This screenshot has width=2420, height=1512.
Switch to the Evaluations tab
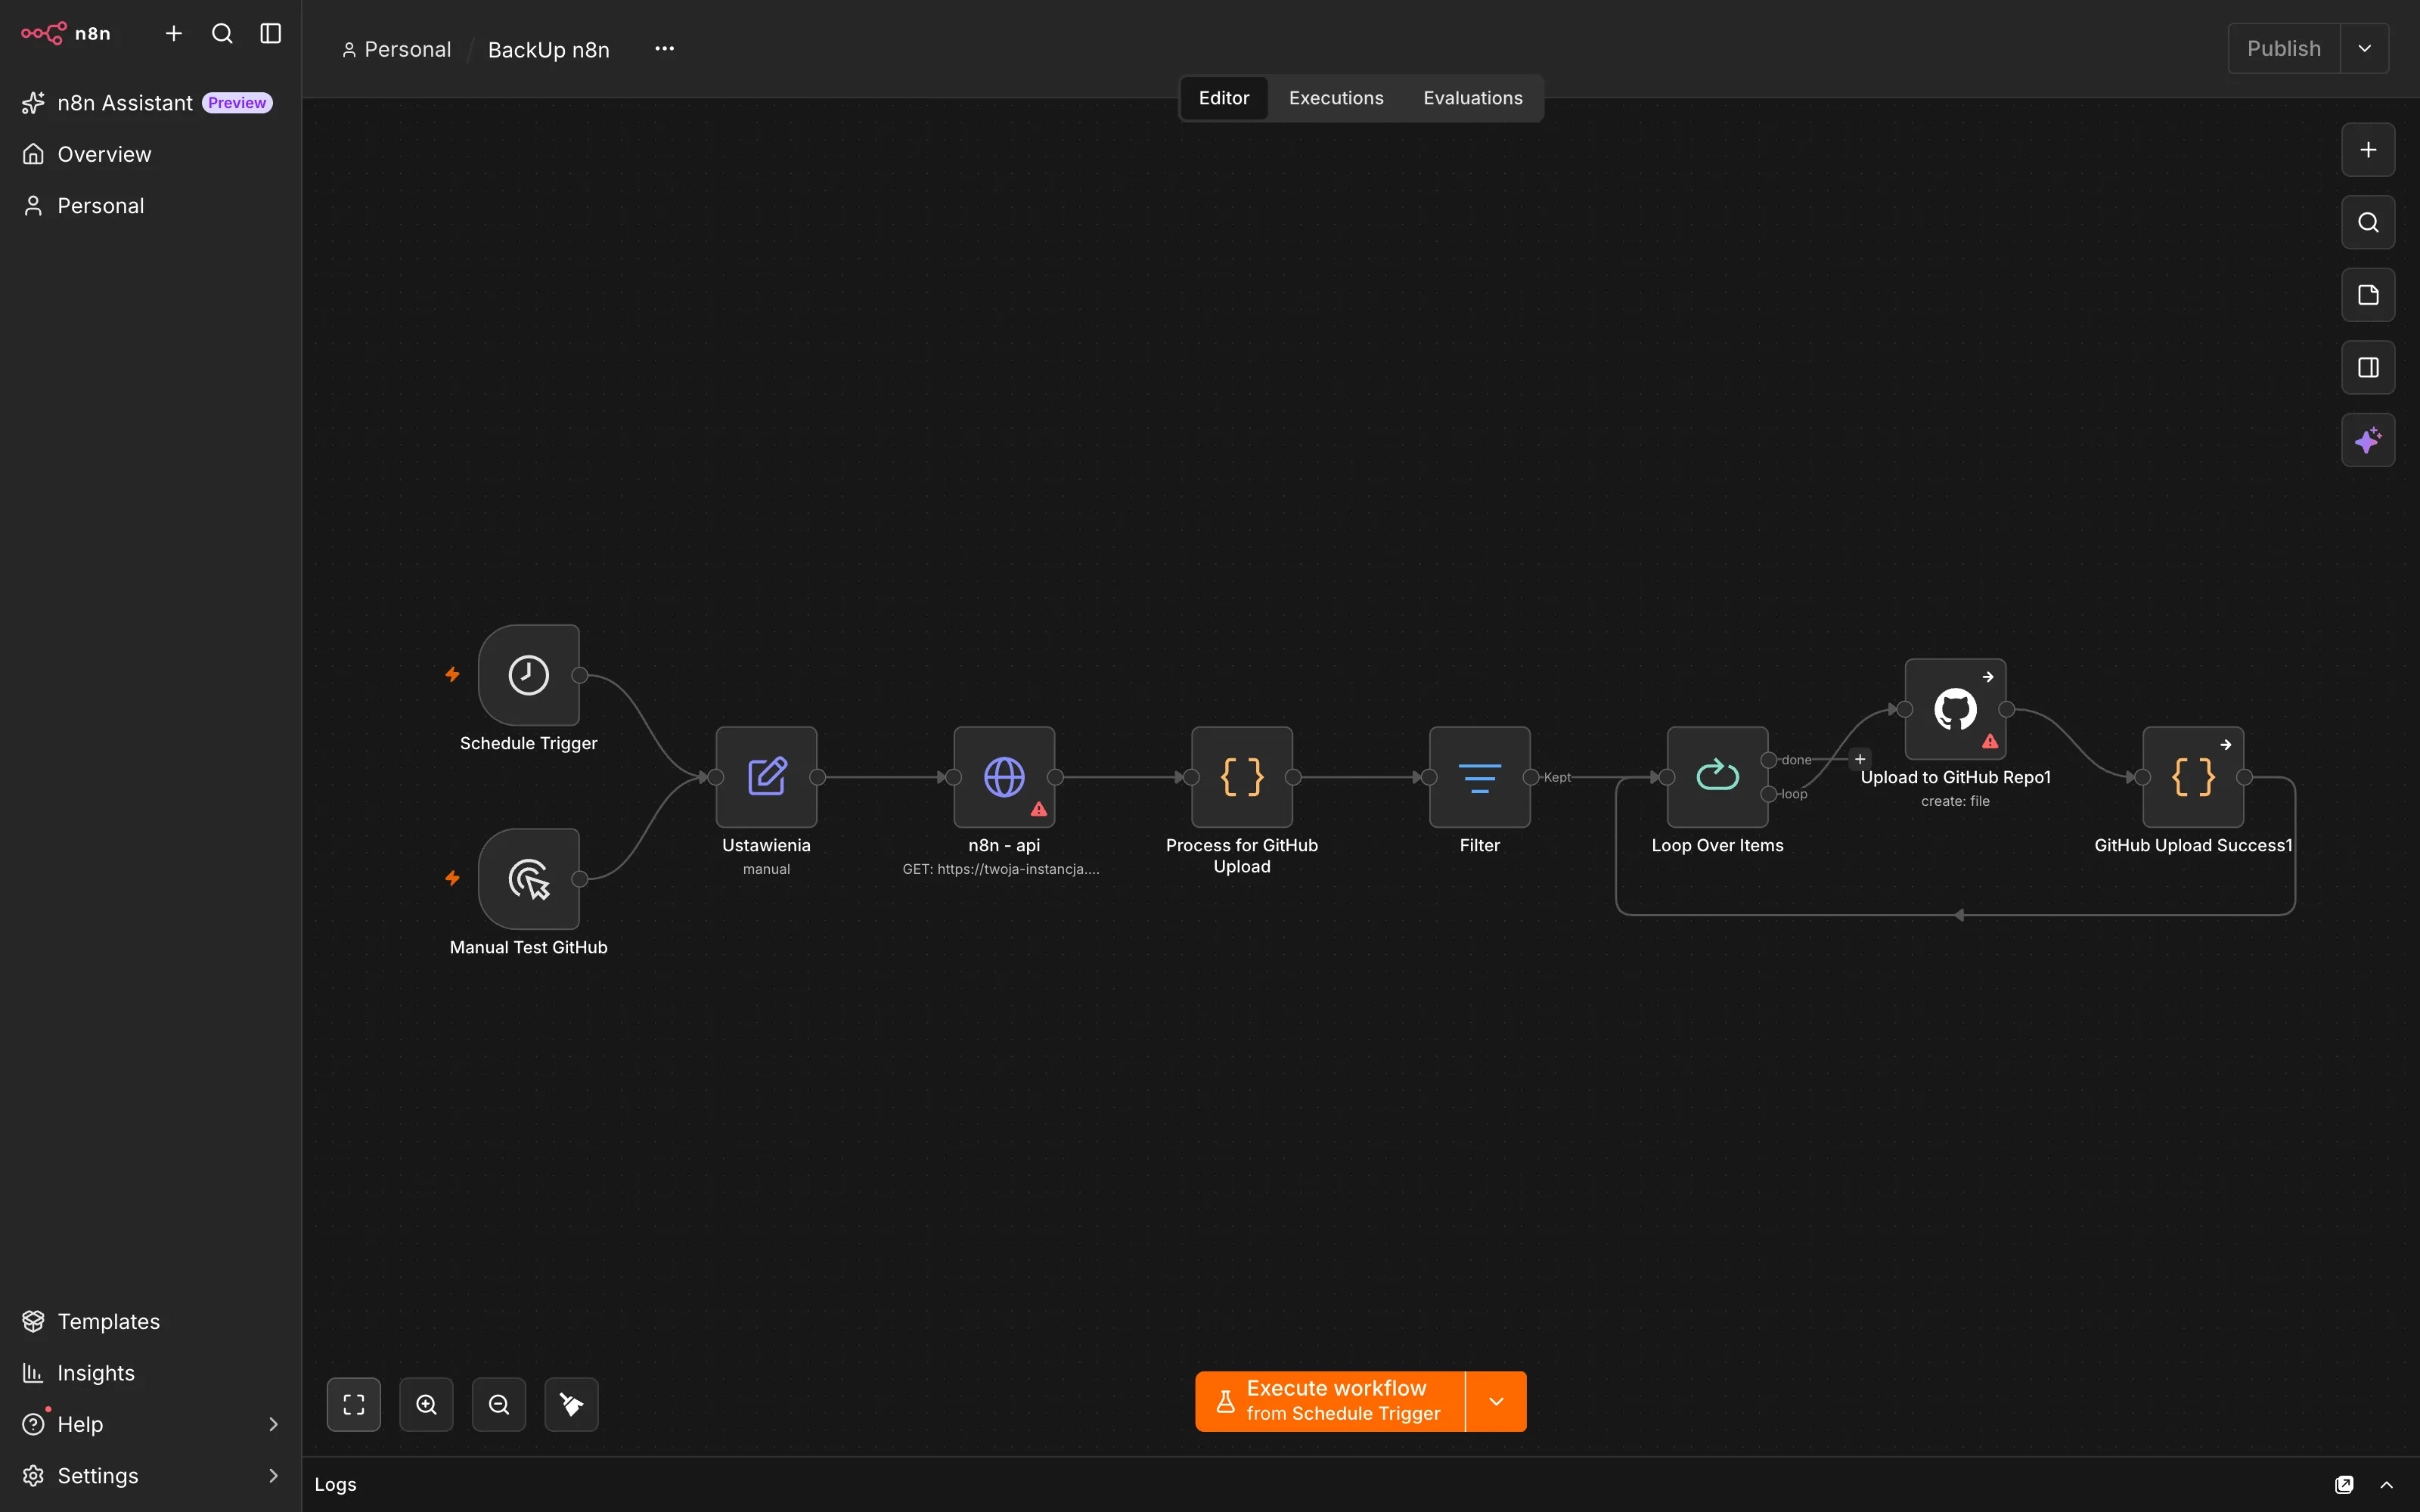tap(1472, 98)
